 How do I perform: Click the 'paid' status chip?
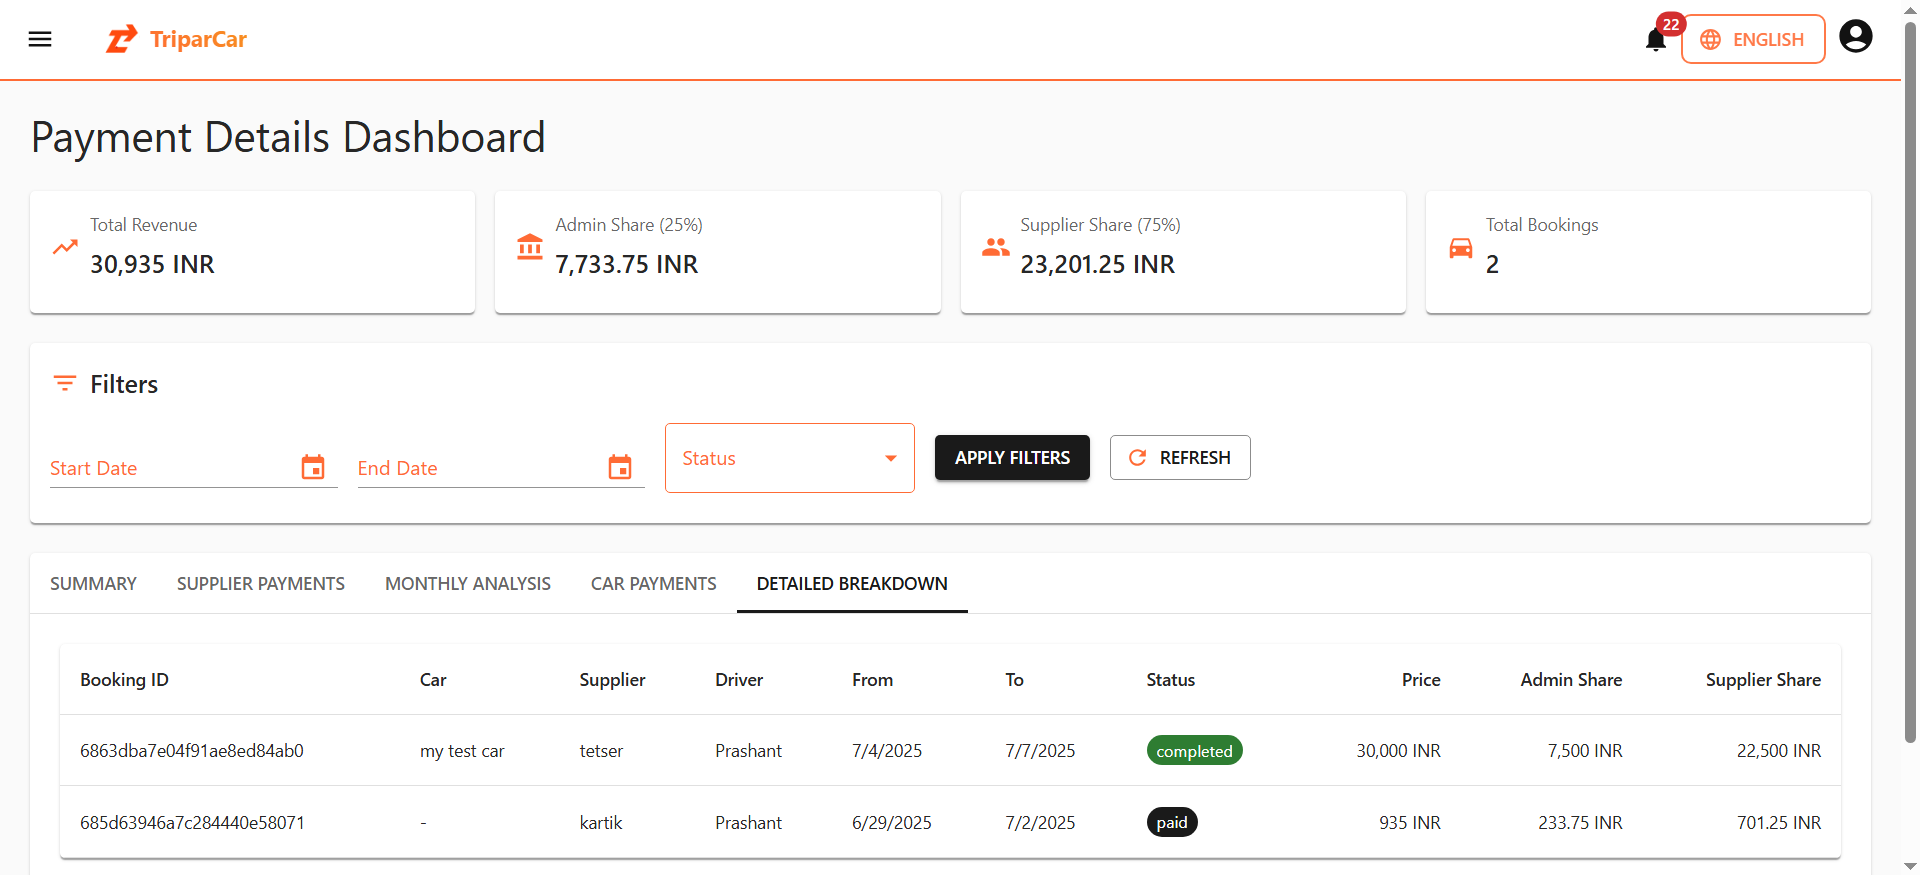tap(1172, 823)
